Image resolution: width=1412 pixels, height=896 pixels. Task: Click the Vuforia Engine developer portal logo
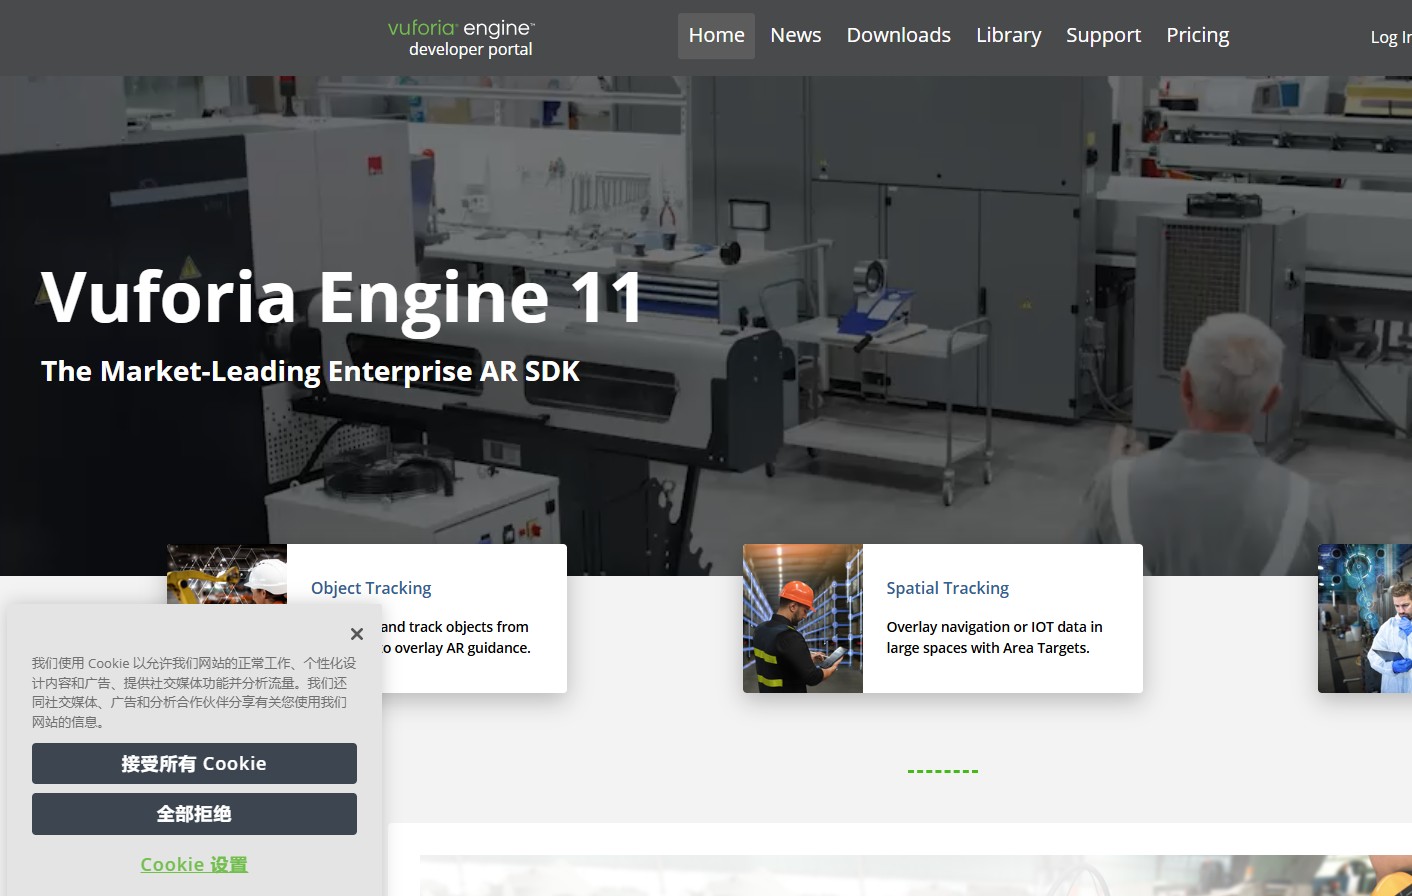pyautogui.click(x=461, y=38)
